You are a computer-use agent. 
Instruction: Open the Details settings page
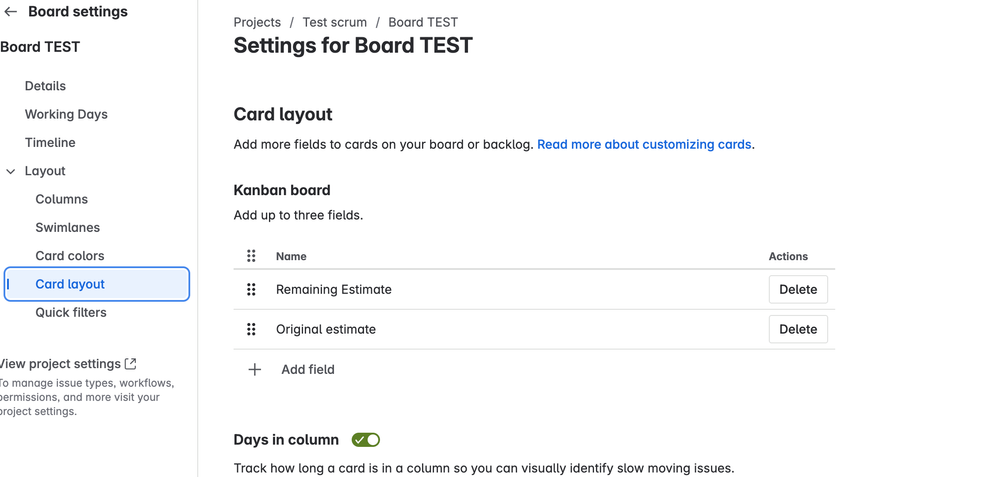click(45, 86)
